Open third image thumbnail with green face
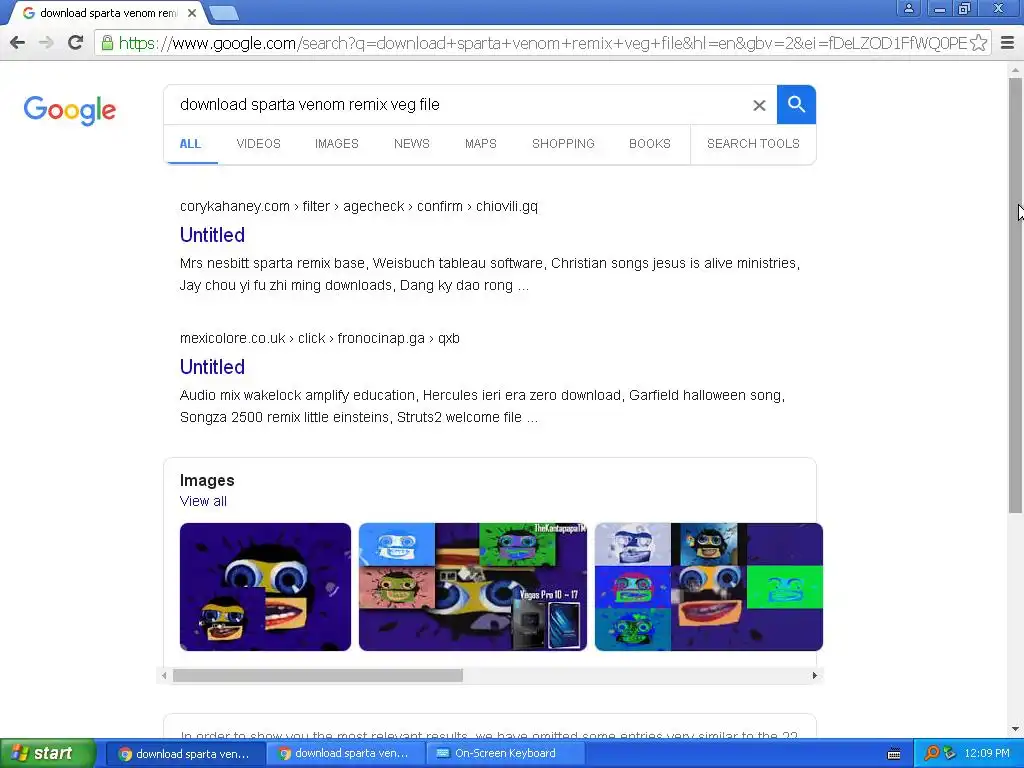The height and width of the screenshot is (768, 1024). [709, 586]
